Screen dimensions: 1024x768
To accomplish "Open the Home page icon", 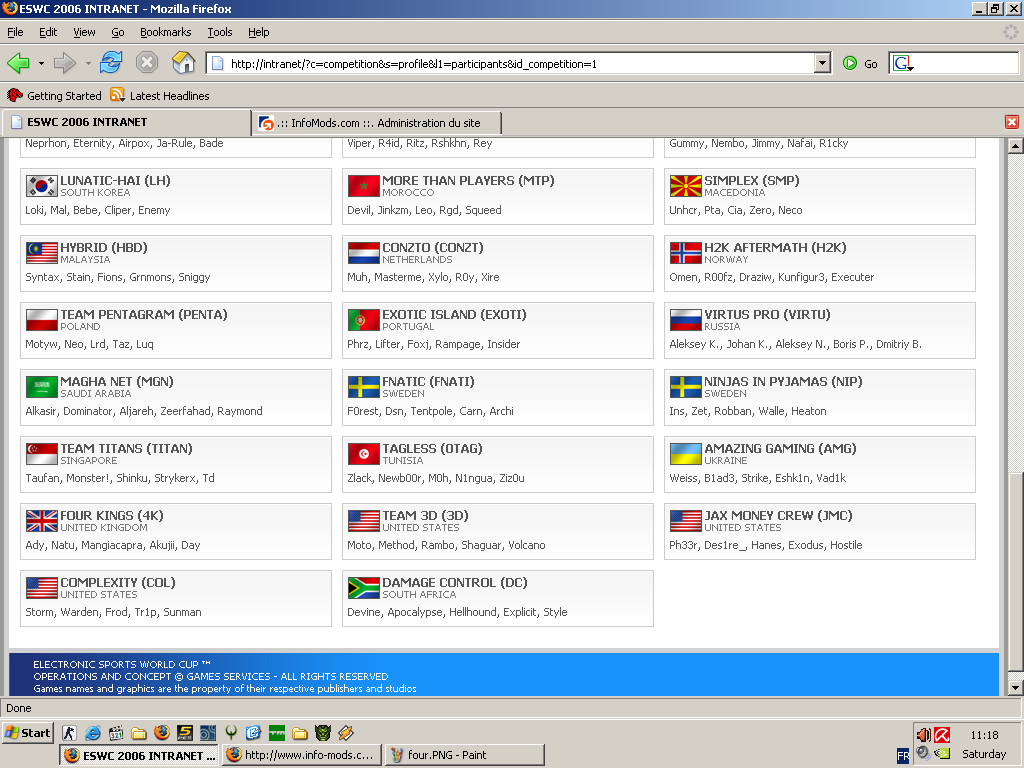I will (x=184, y=63).
